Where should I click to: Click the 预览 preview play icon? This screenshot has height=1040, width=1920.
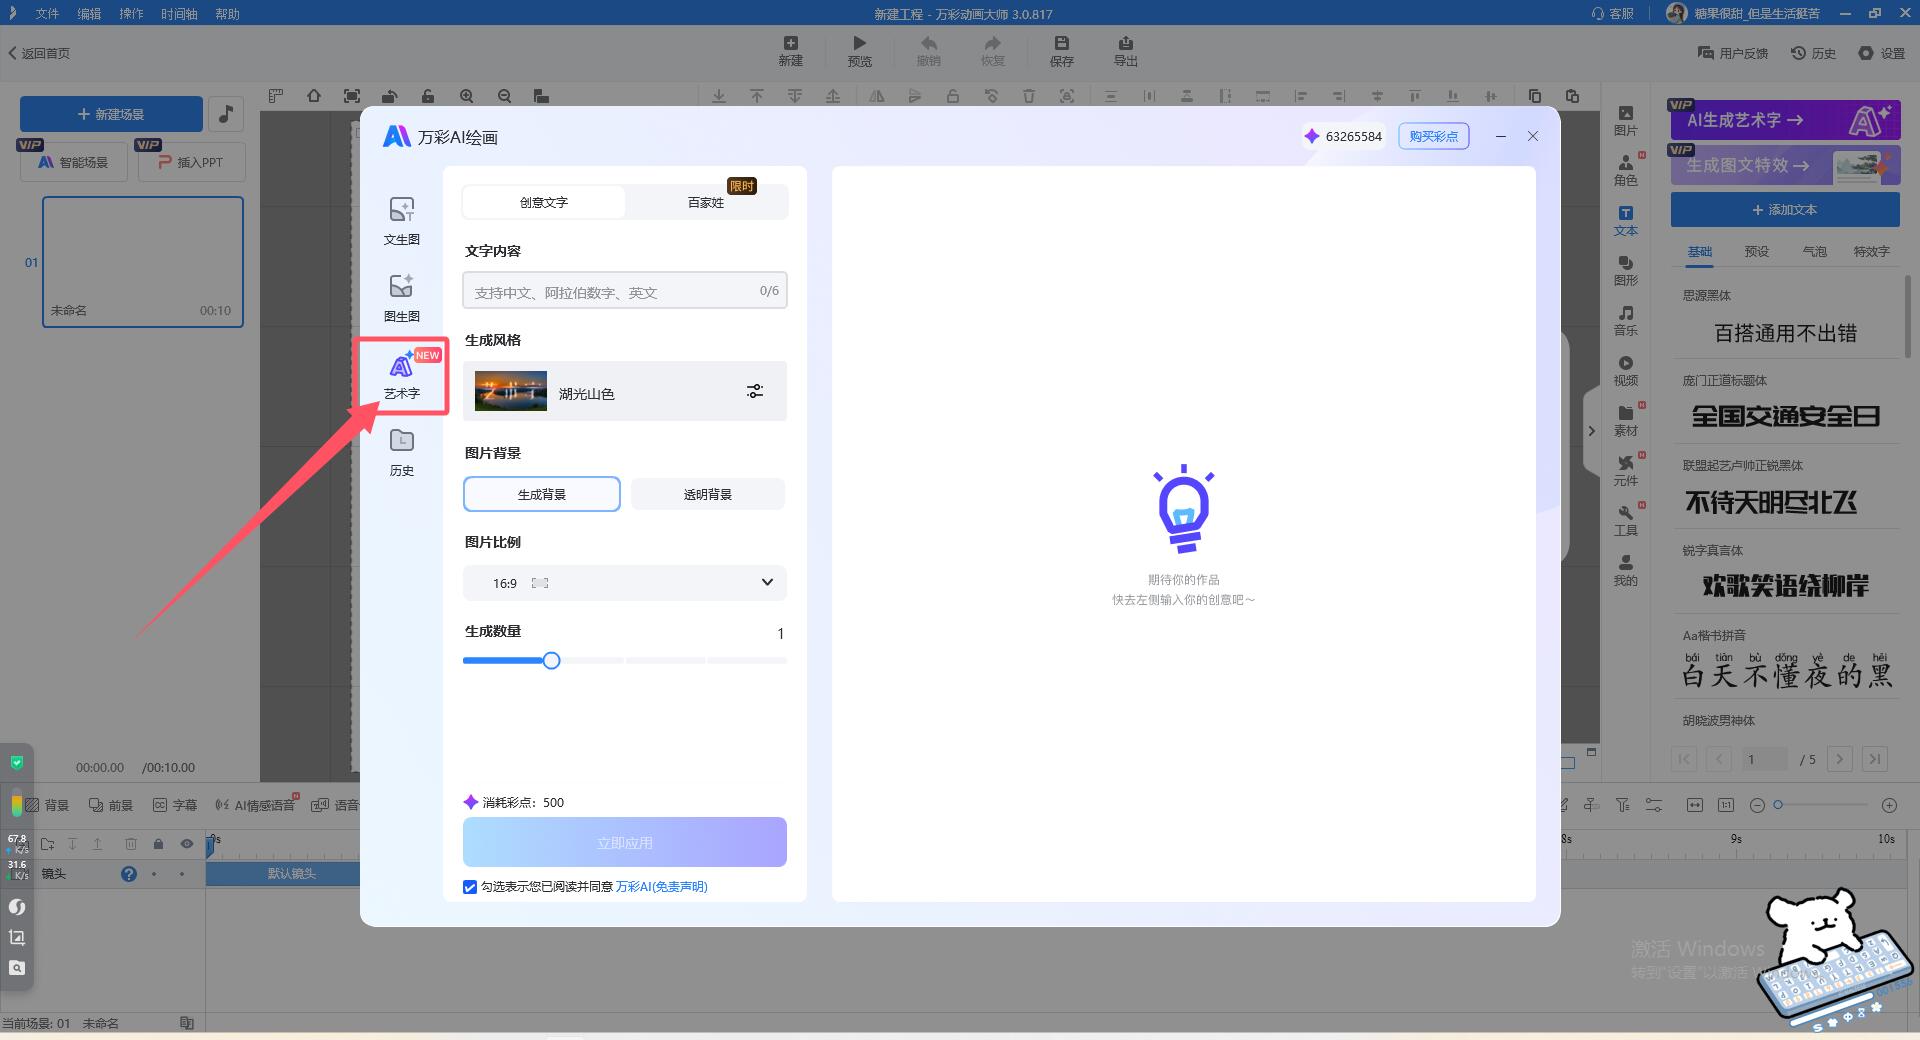click(x=859, y=51)
